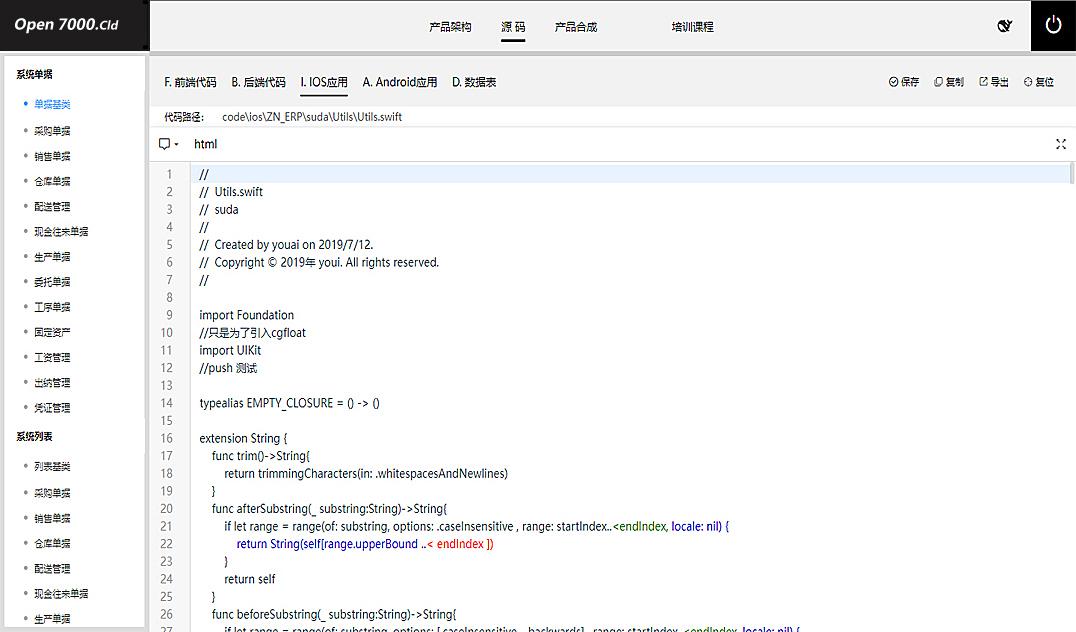Expand the code editor to fullscreen

1061,144
